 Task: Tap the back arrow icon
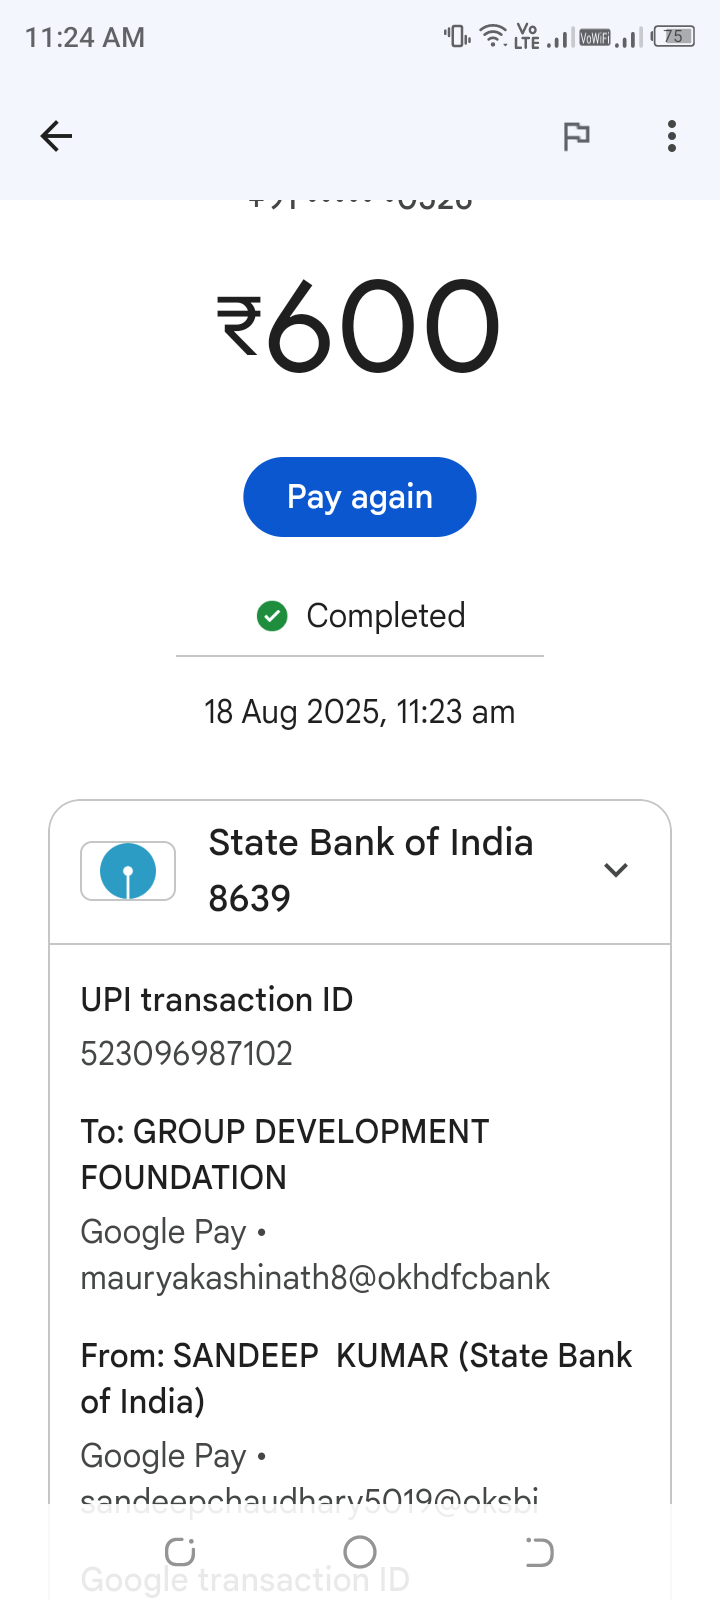(x=56, y=136)
